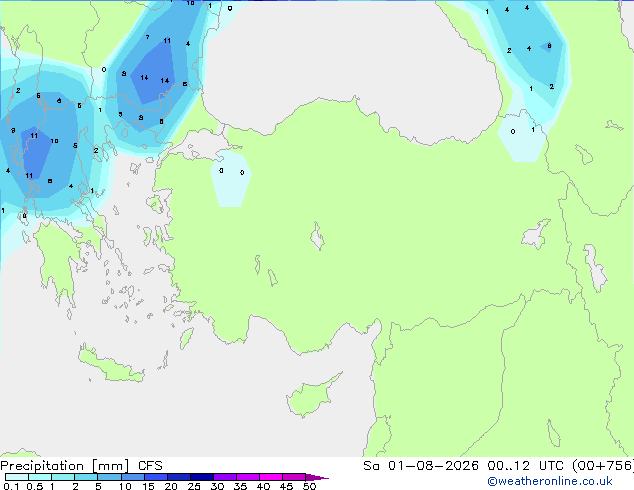Click the island of Crete on the map

(x=110, y=365)
